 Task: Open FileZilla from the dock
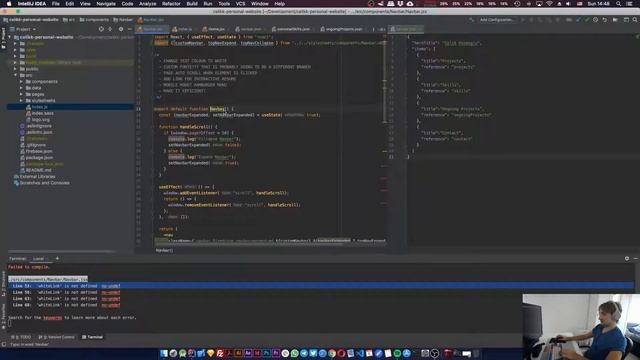[x=220, y=353]
